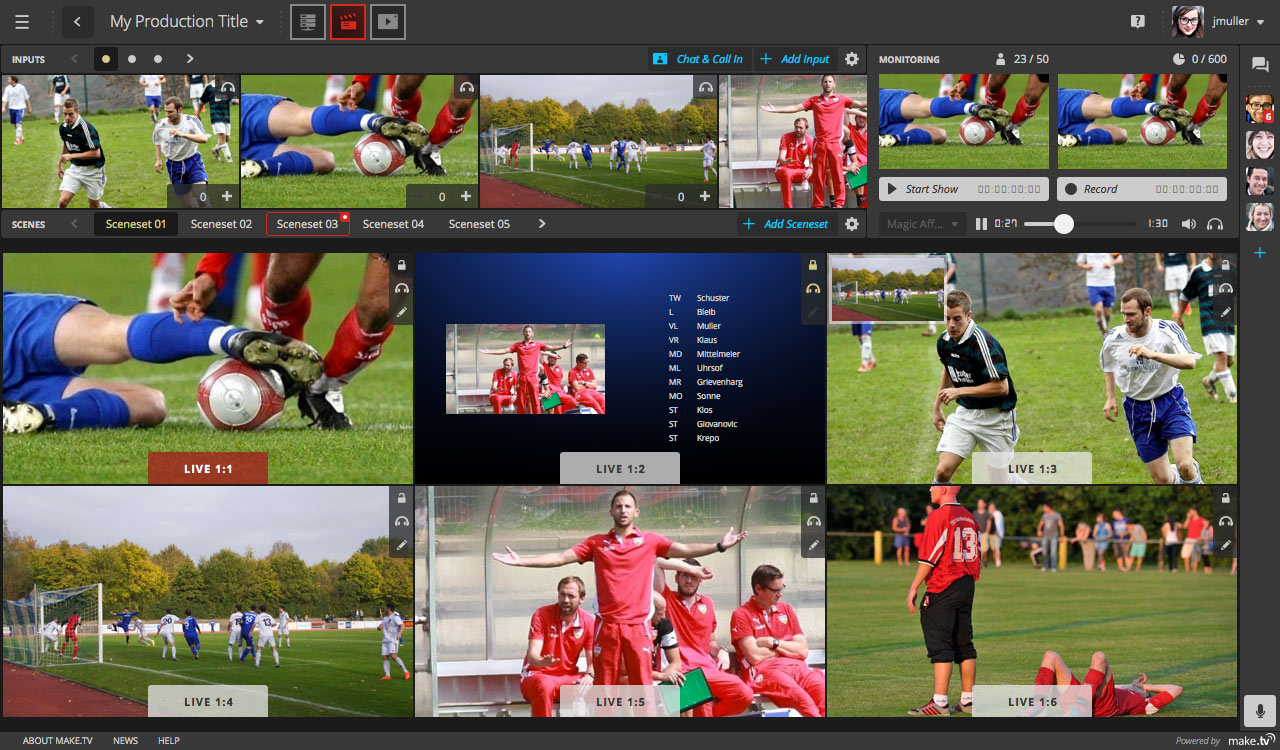The height and width of the screenshot is (750, 1280).
Task: Switch to Sceneset 02 tab
Action: tap(221, 224)
